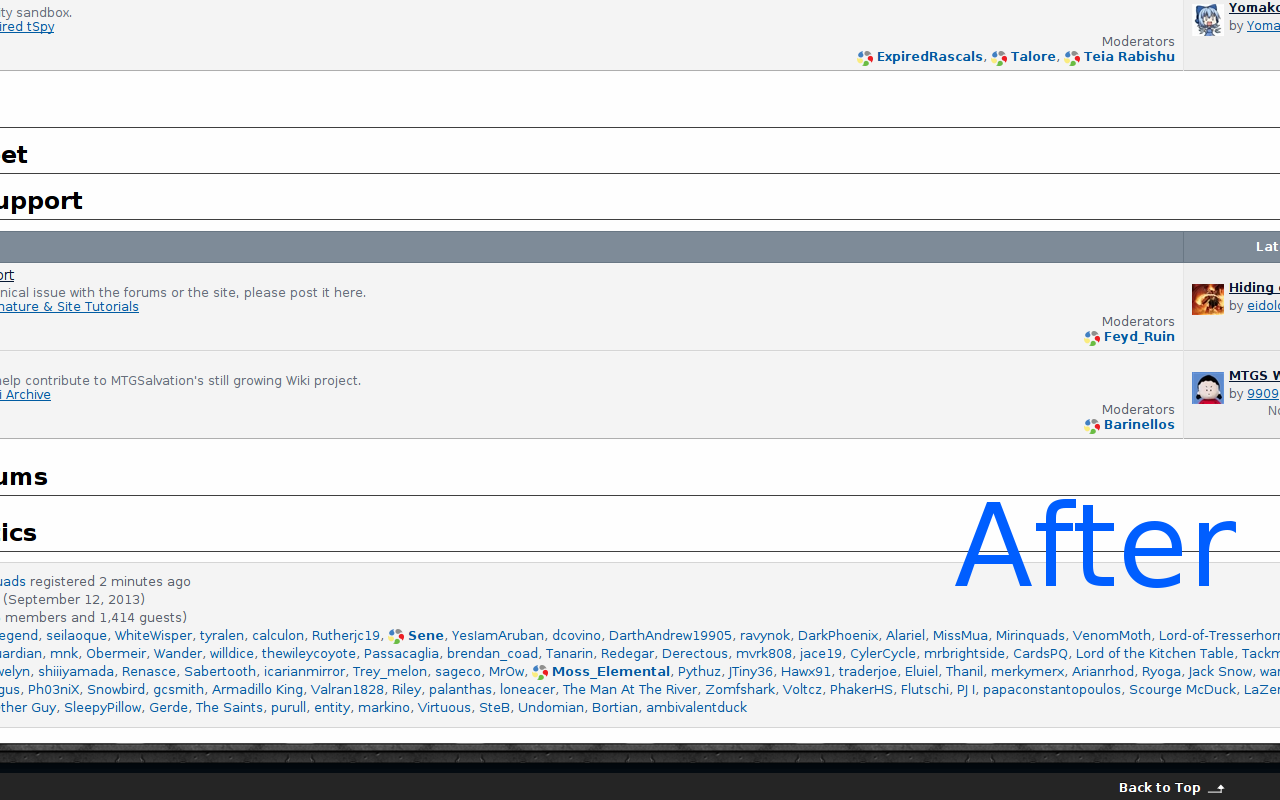Open 9909 author link under MTGS W post

(x=1263, y=394)
